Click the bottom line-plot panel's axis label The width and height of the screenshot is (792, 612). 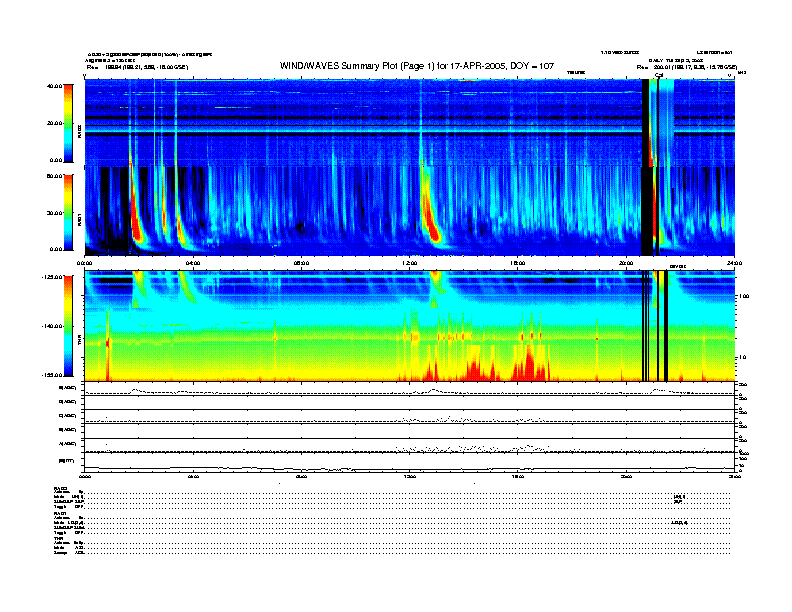(x=67, y=461)
